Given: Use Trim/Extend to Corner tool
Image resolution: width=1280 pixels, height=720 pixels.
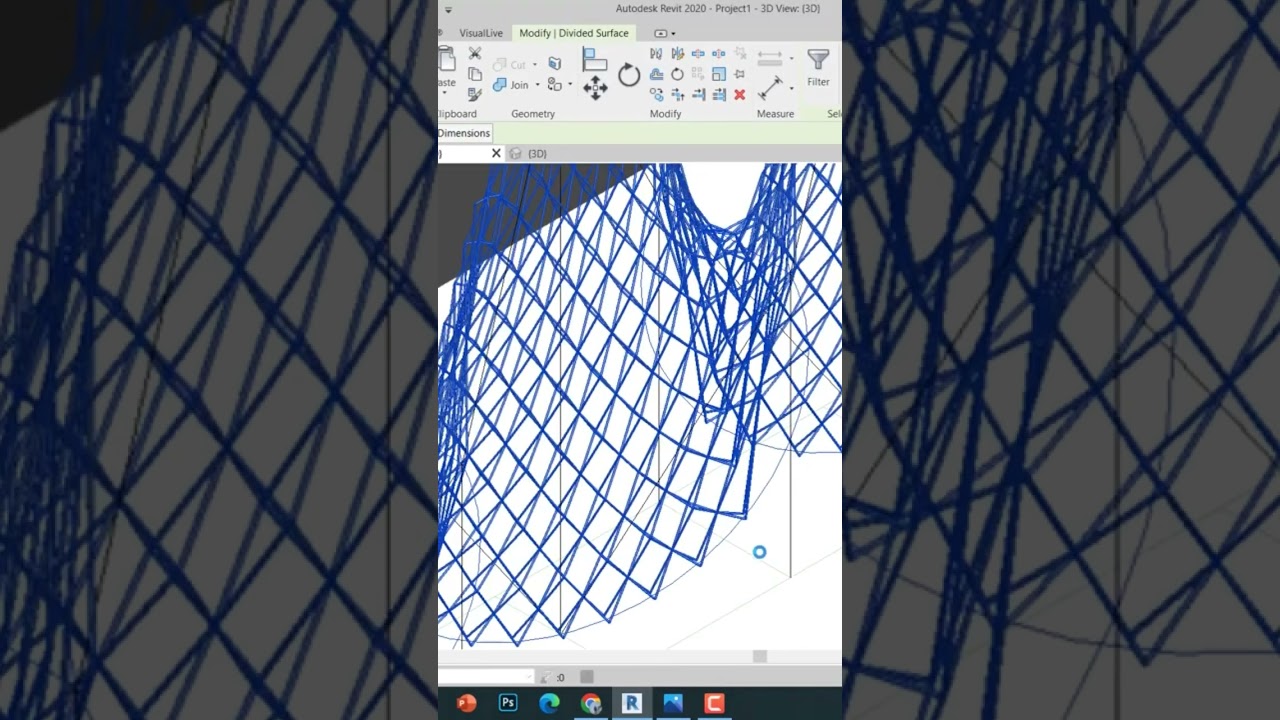Looking at the screenshot, I should pos(678,94).
